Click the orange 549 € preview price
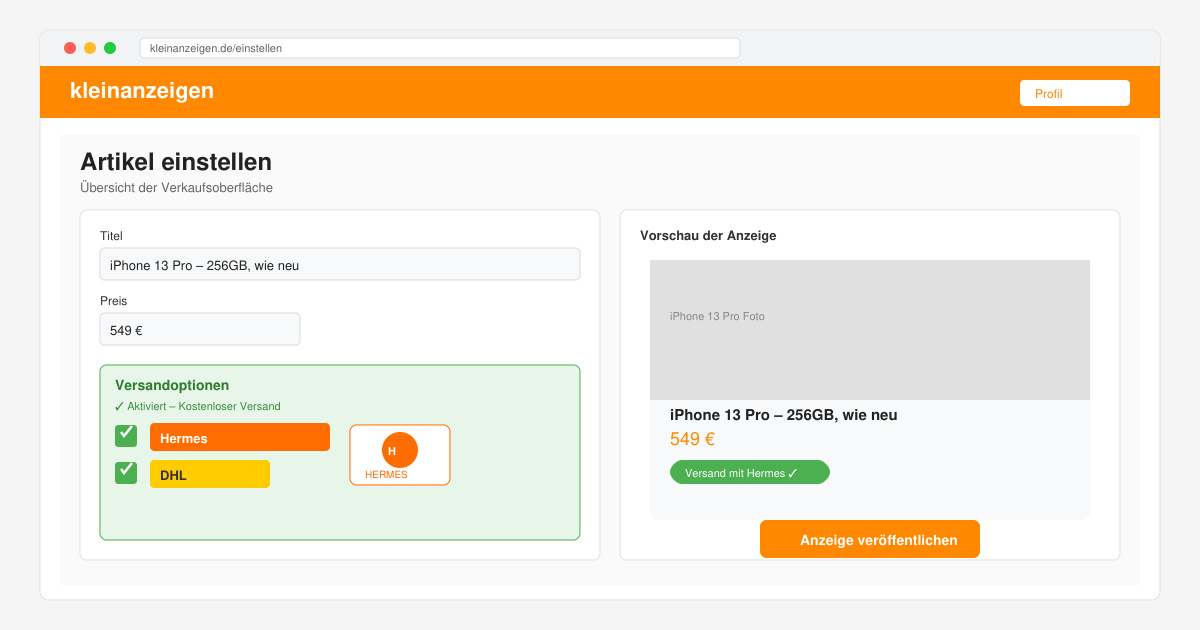Viewport: 1200px width, 630px height. click(692, 439)
